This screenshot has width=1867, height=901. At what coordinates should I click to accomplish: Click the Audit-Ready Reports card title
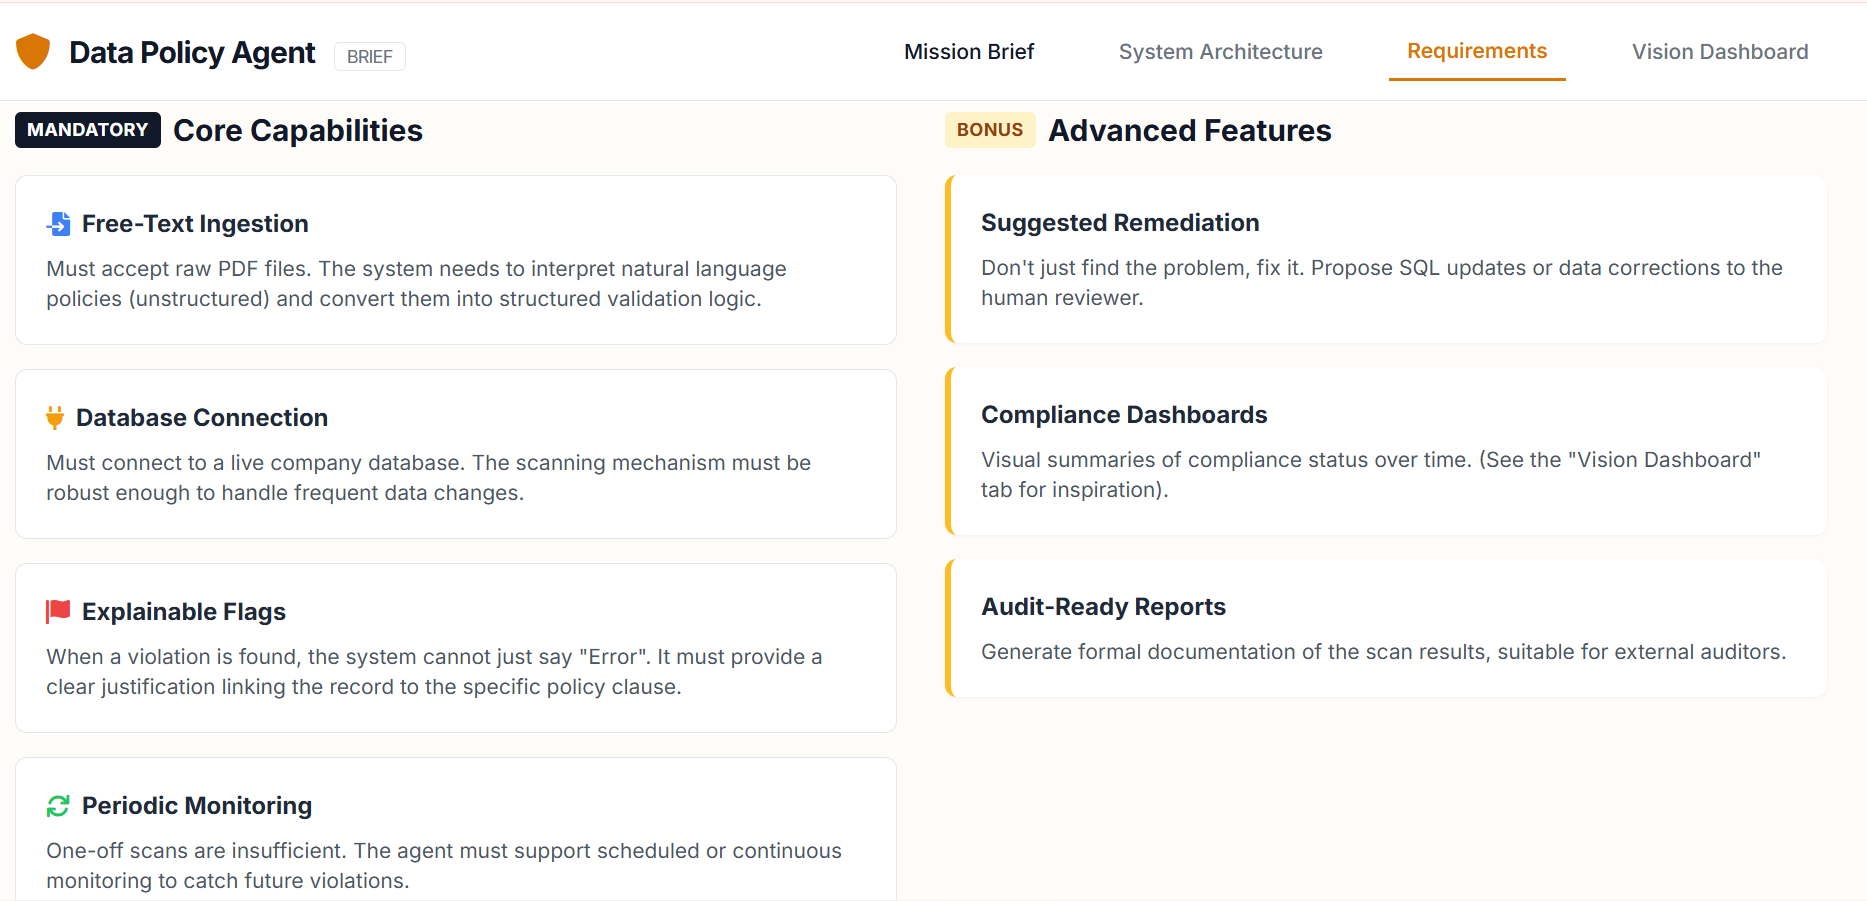pyautogui.click(x=1103, y=607)
